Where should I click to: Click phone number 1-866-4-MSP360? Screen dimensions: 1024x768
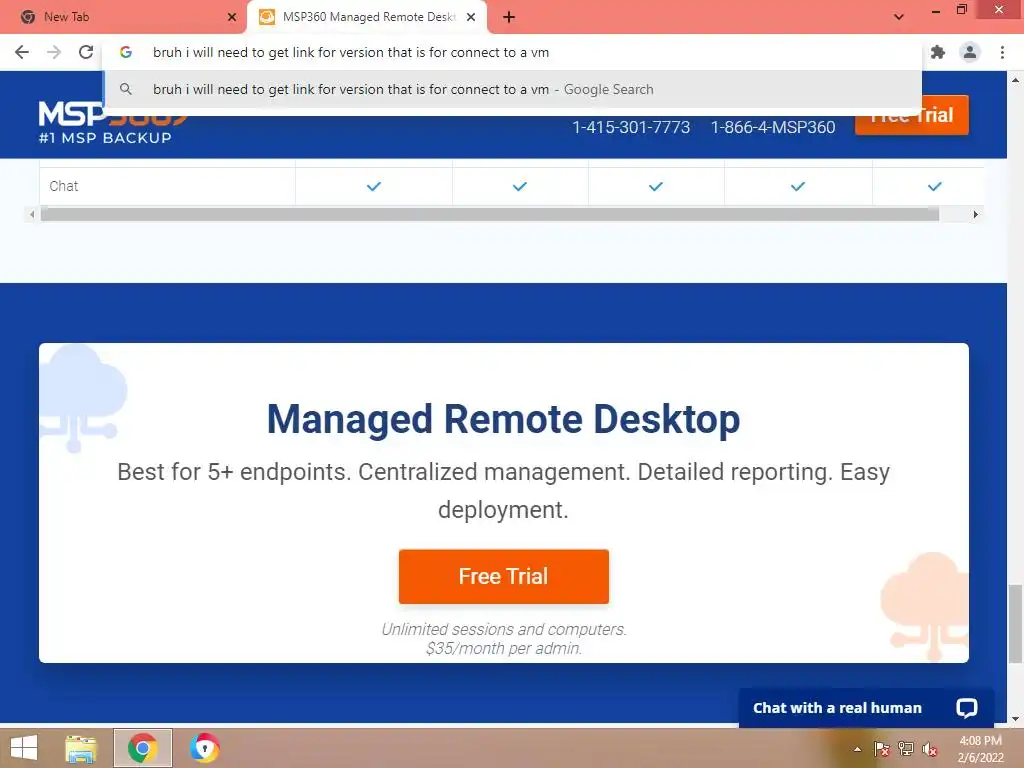(x=773, y=127)
